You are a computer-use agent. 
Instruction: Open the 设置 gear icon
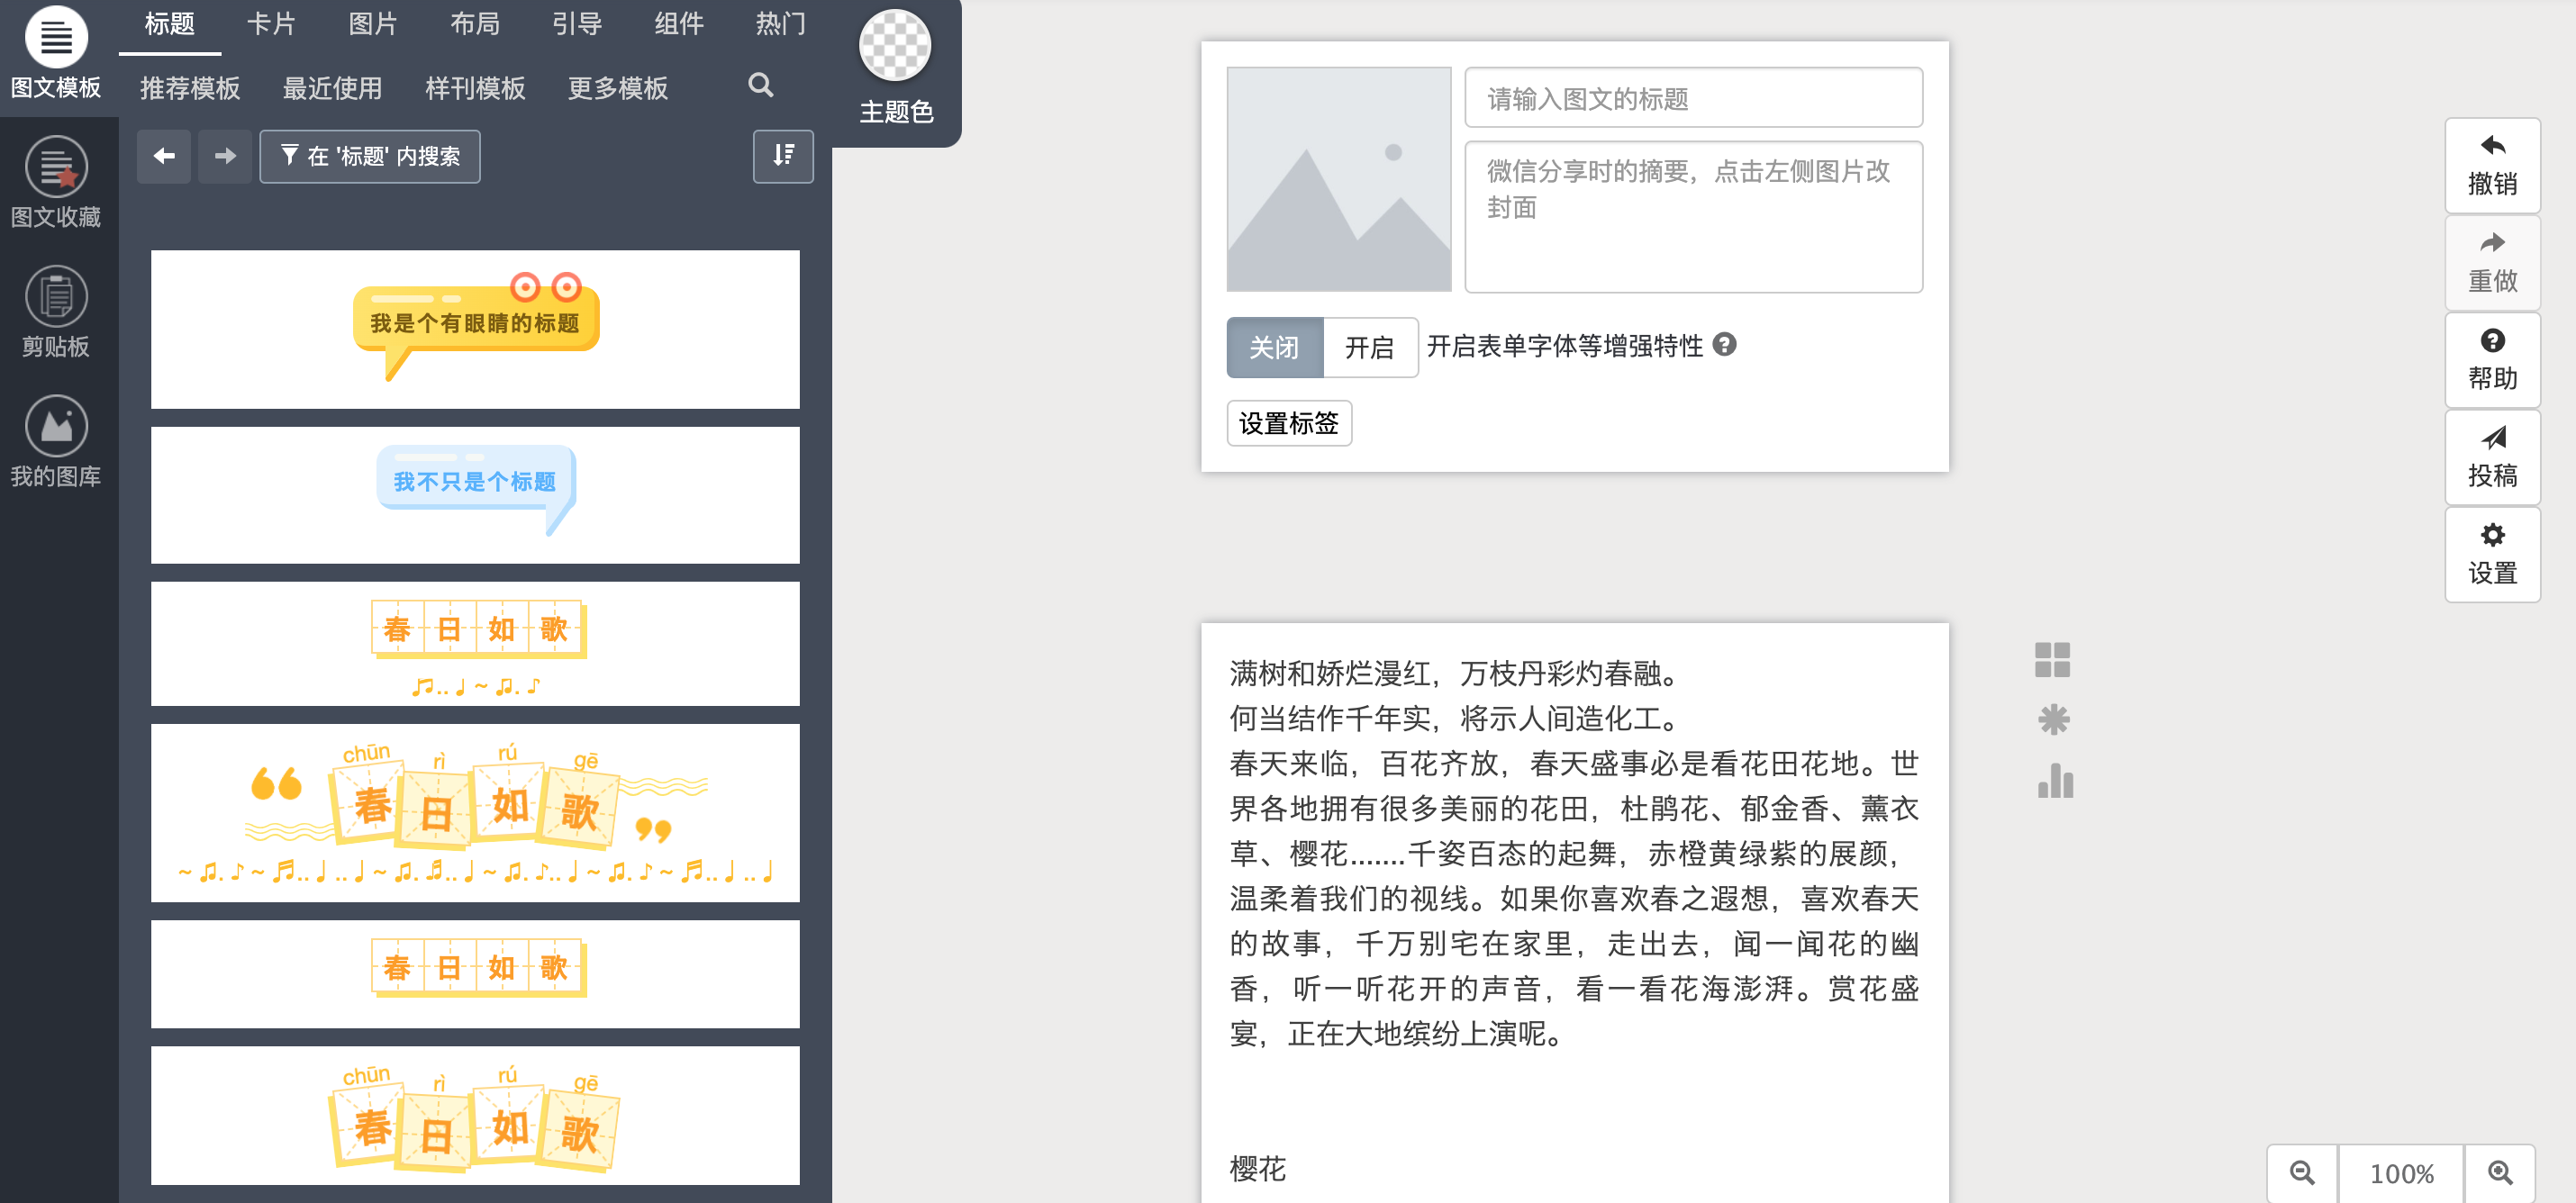tap(2491, 553)
